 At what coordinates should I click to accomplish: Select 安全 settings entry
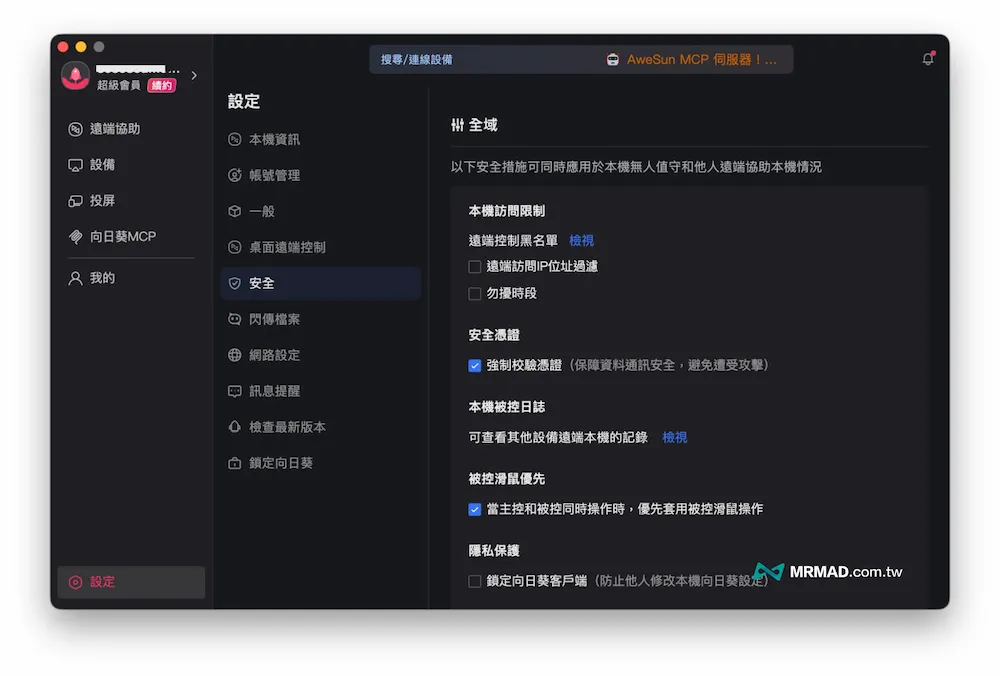[x=321, y=283]
